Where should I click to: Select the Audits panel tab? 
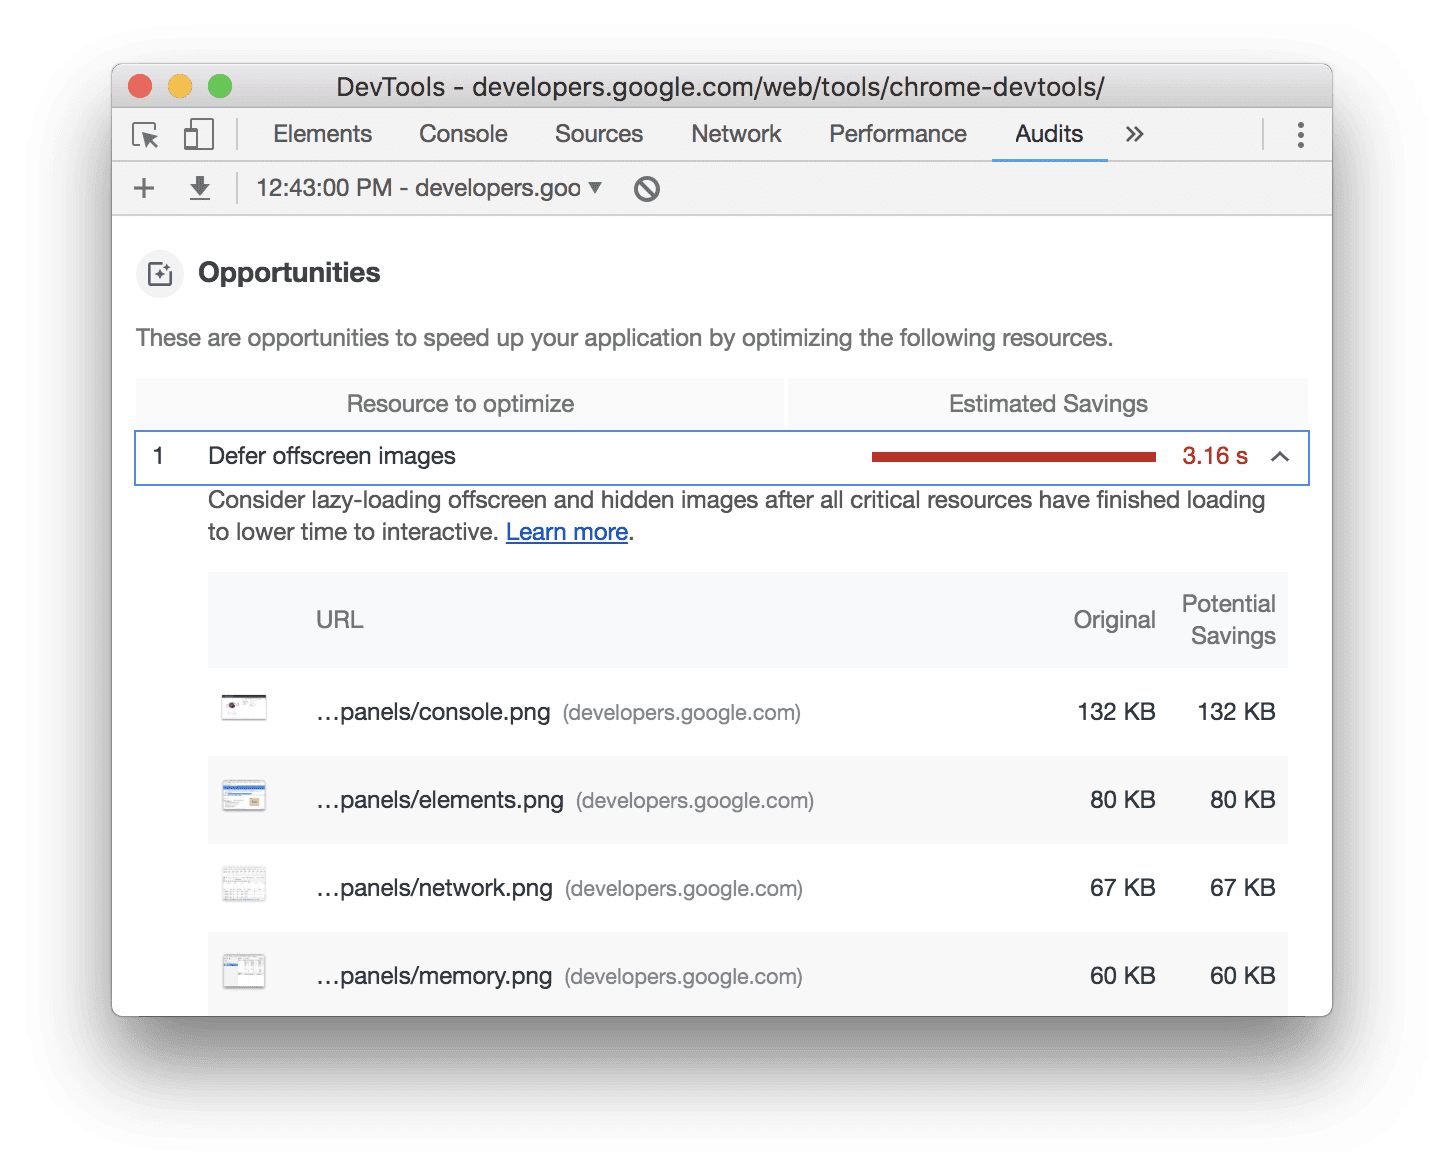[1048, 134]
